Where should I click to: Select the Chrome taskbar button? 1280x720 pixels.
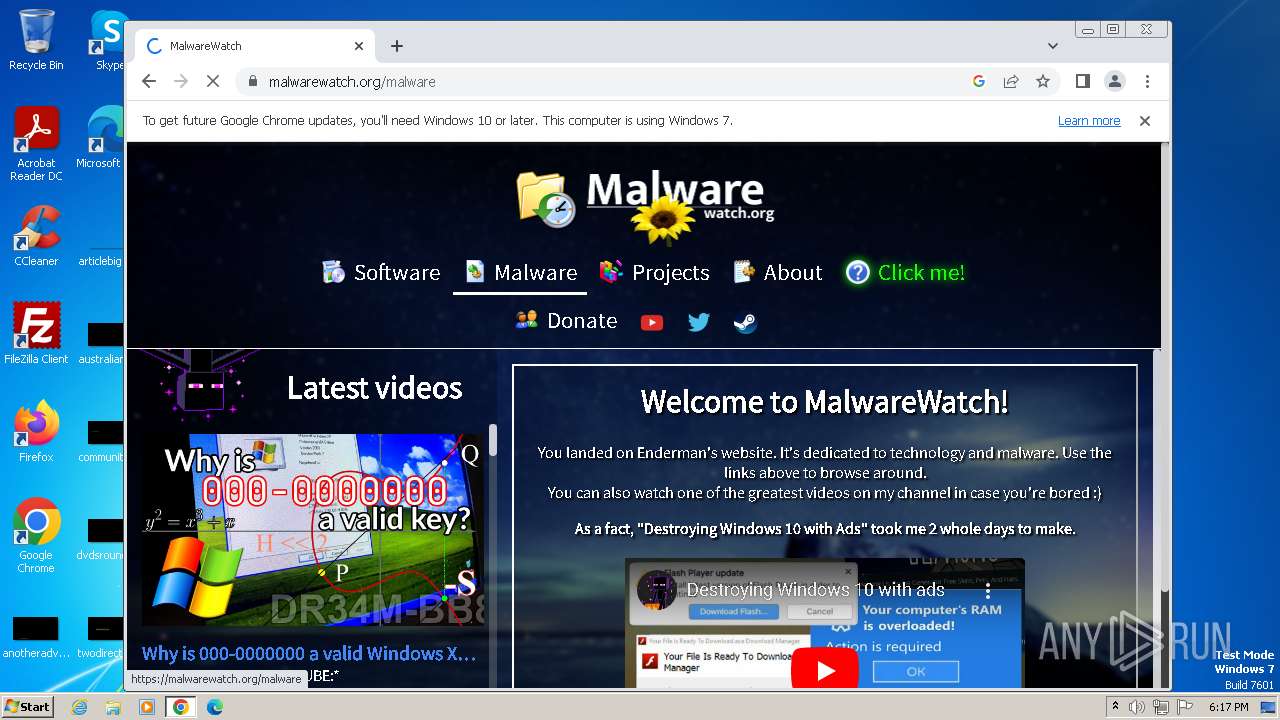pos(181,707)
